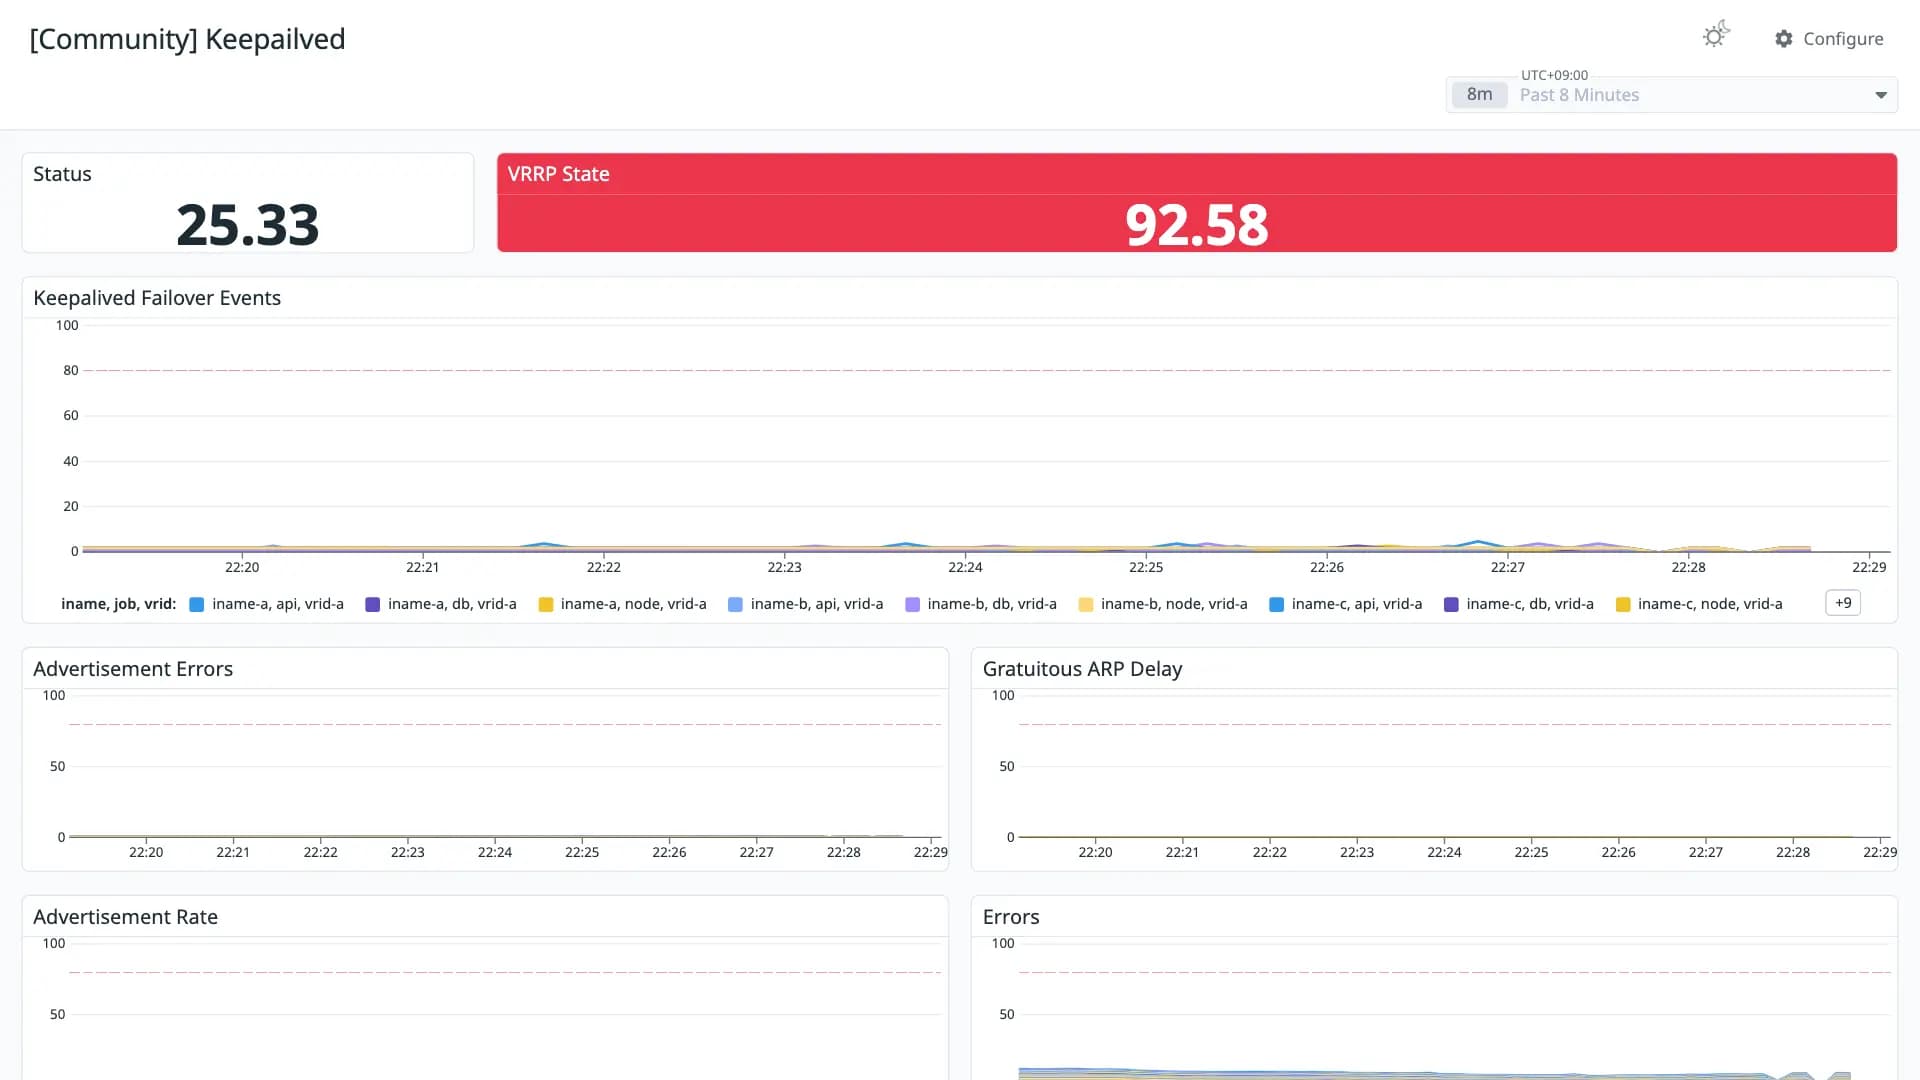Click the iname-b, db, vrid-a legend swatch
Image resolution: width=1920 pixels, height=1080 pixels.
(x=912, y=604)
